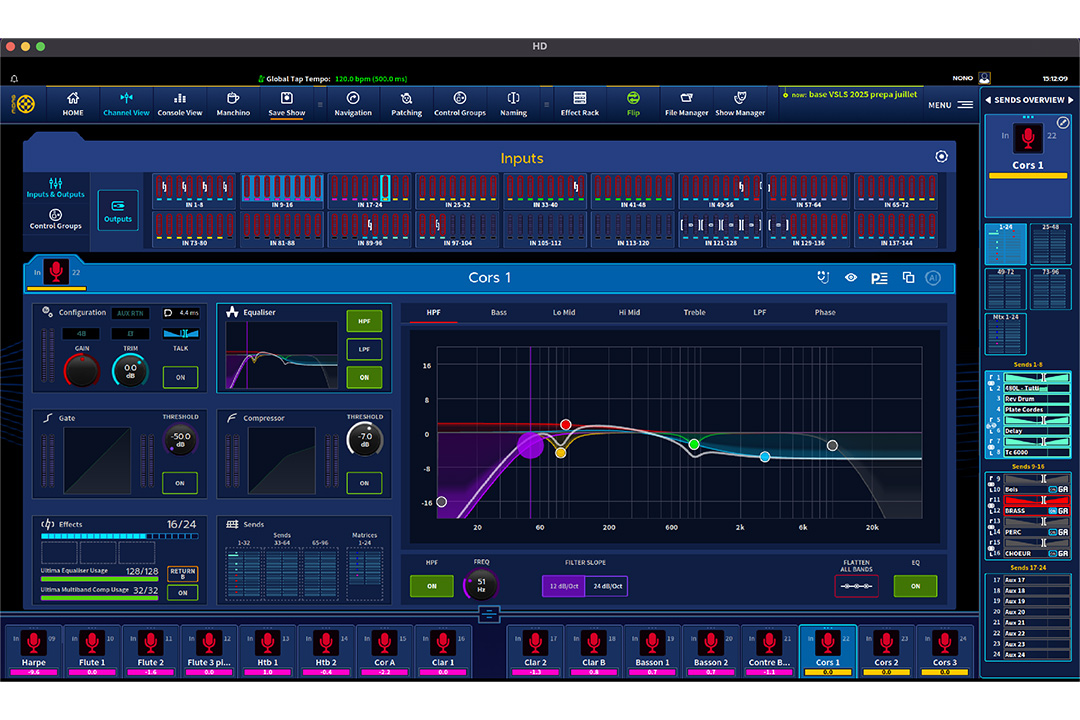Select the Treble EQ tab
1080x720 pixels.
694,313
